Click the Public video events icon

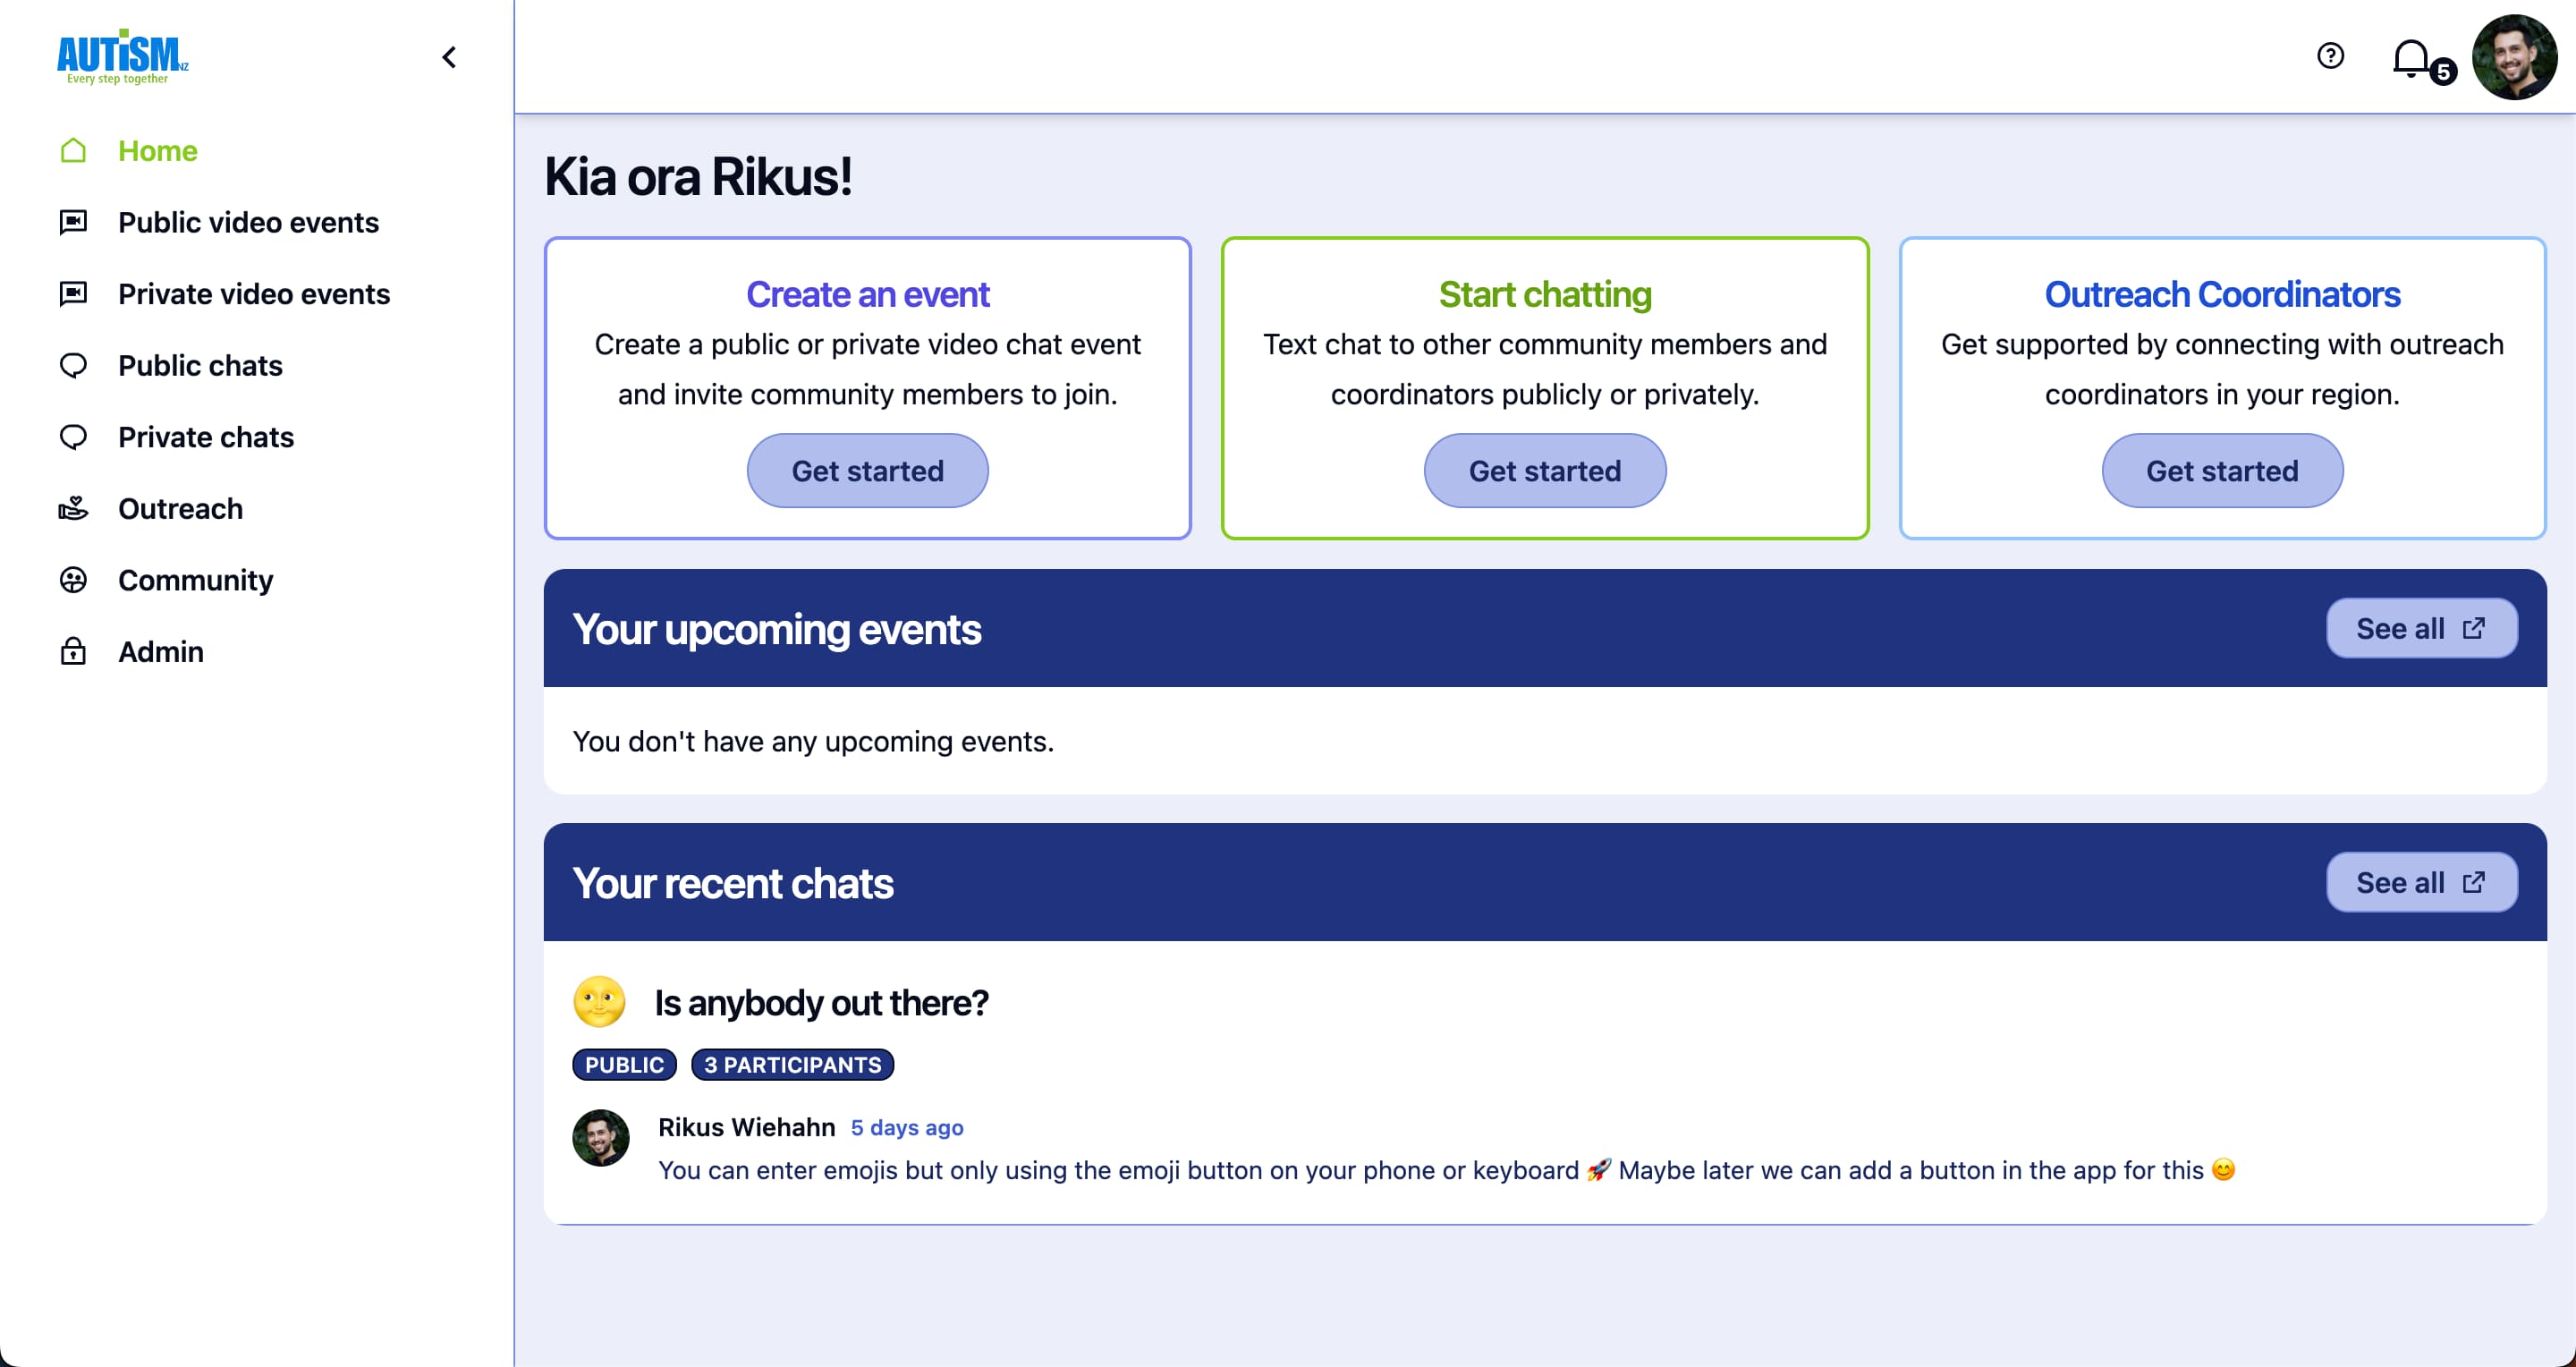pos(73,222)
